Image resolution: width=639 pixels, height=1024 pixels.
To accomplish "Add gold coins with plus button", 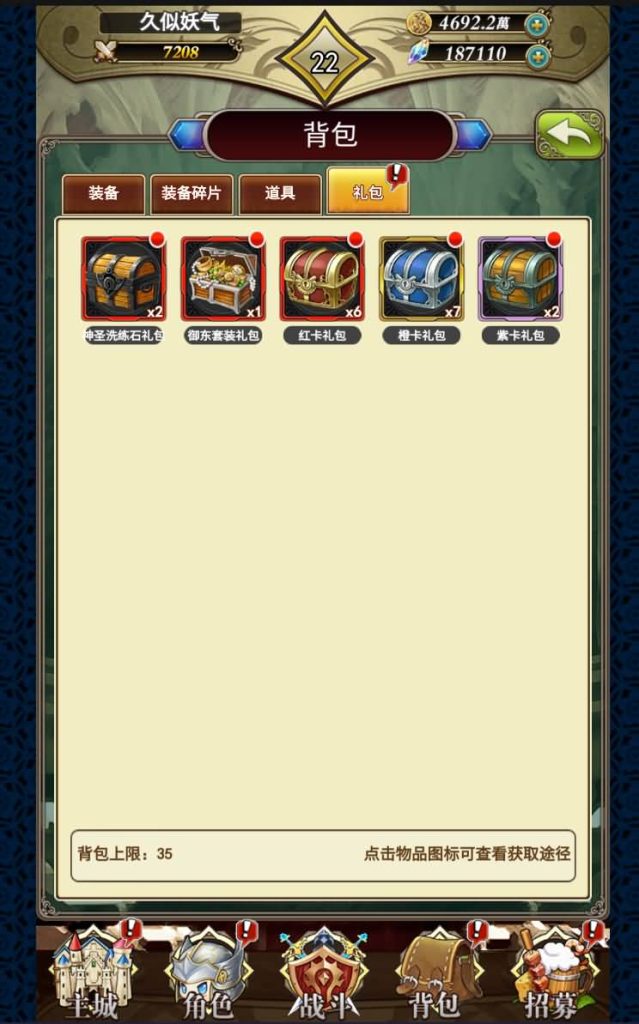I will (x=536, y=25).
